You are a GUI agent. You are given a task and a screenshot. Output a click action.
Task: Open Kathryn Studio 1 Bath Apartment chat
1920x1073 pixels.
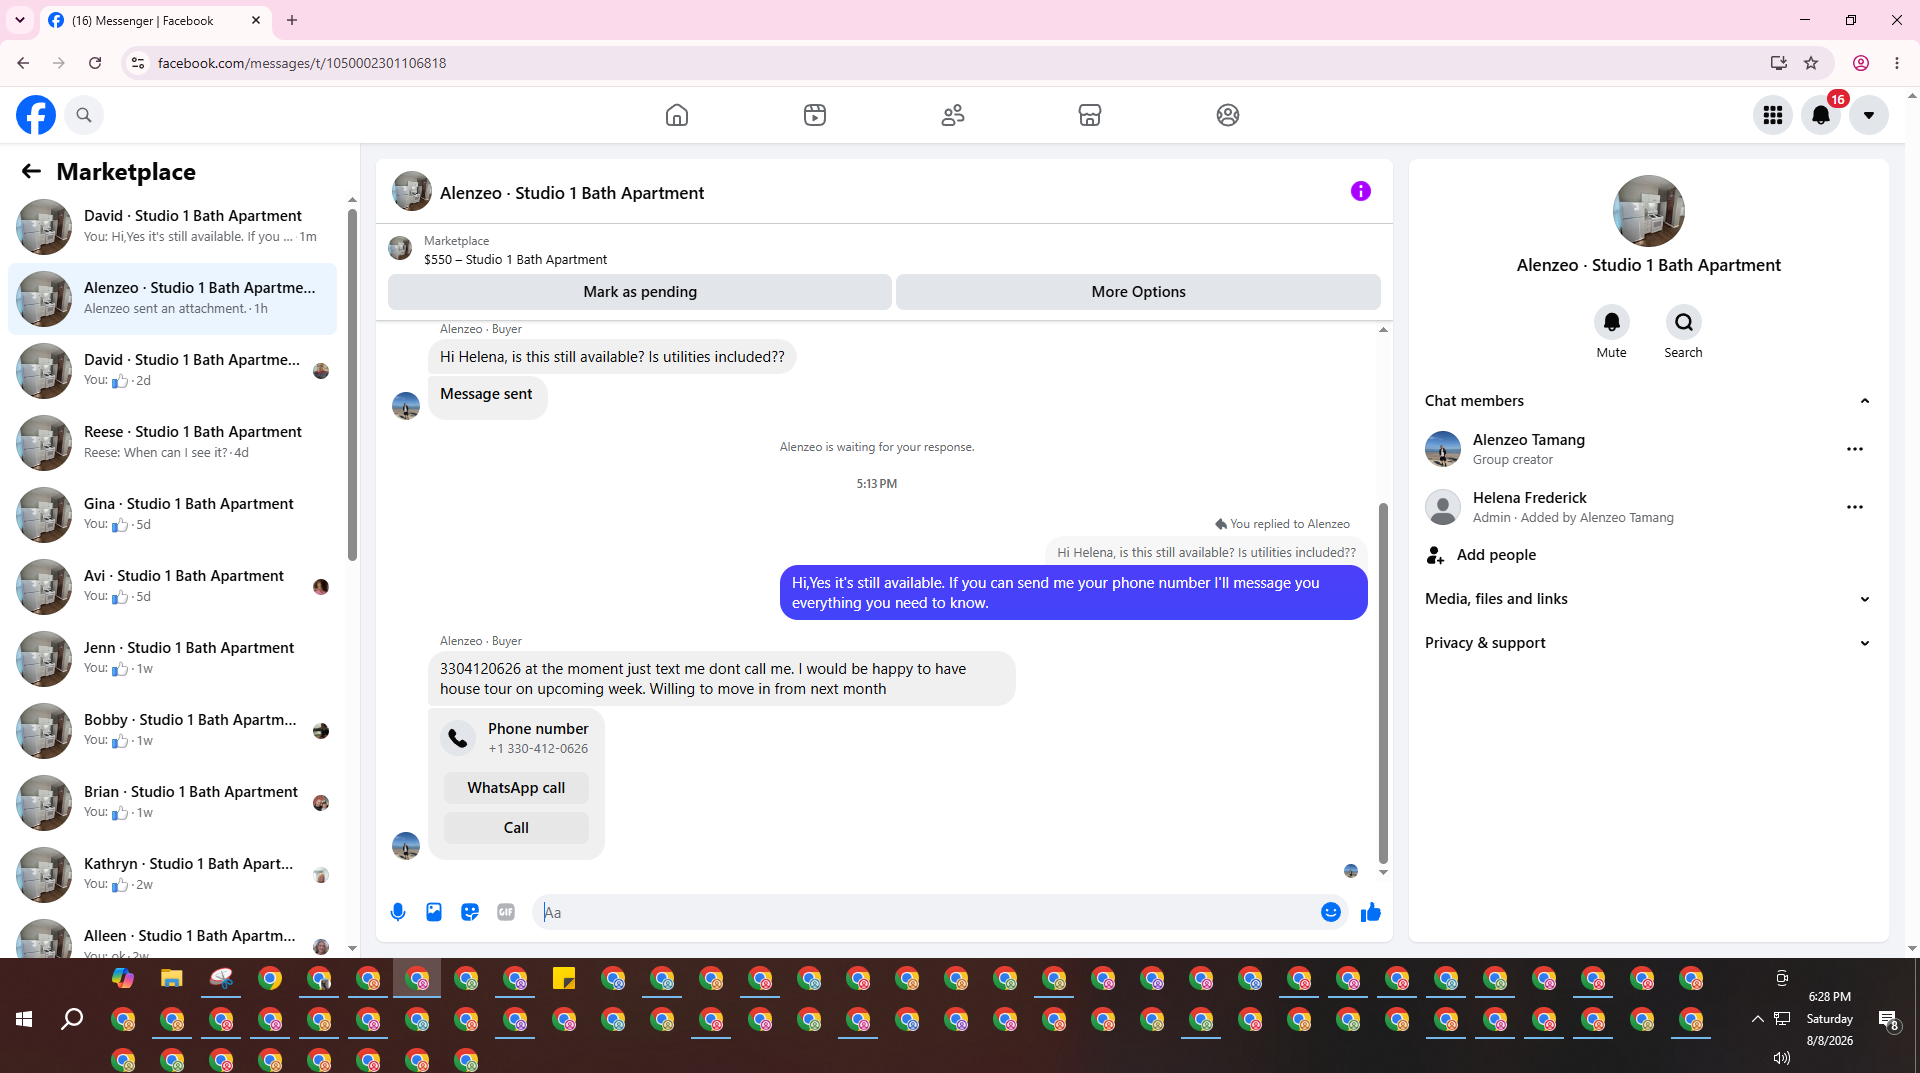click(172, 875)
